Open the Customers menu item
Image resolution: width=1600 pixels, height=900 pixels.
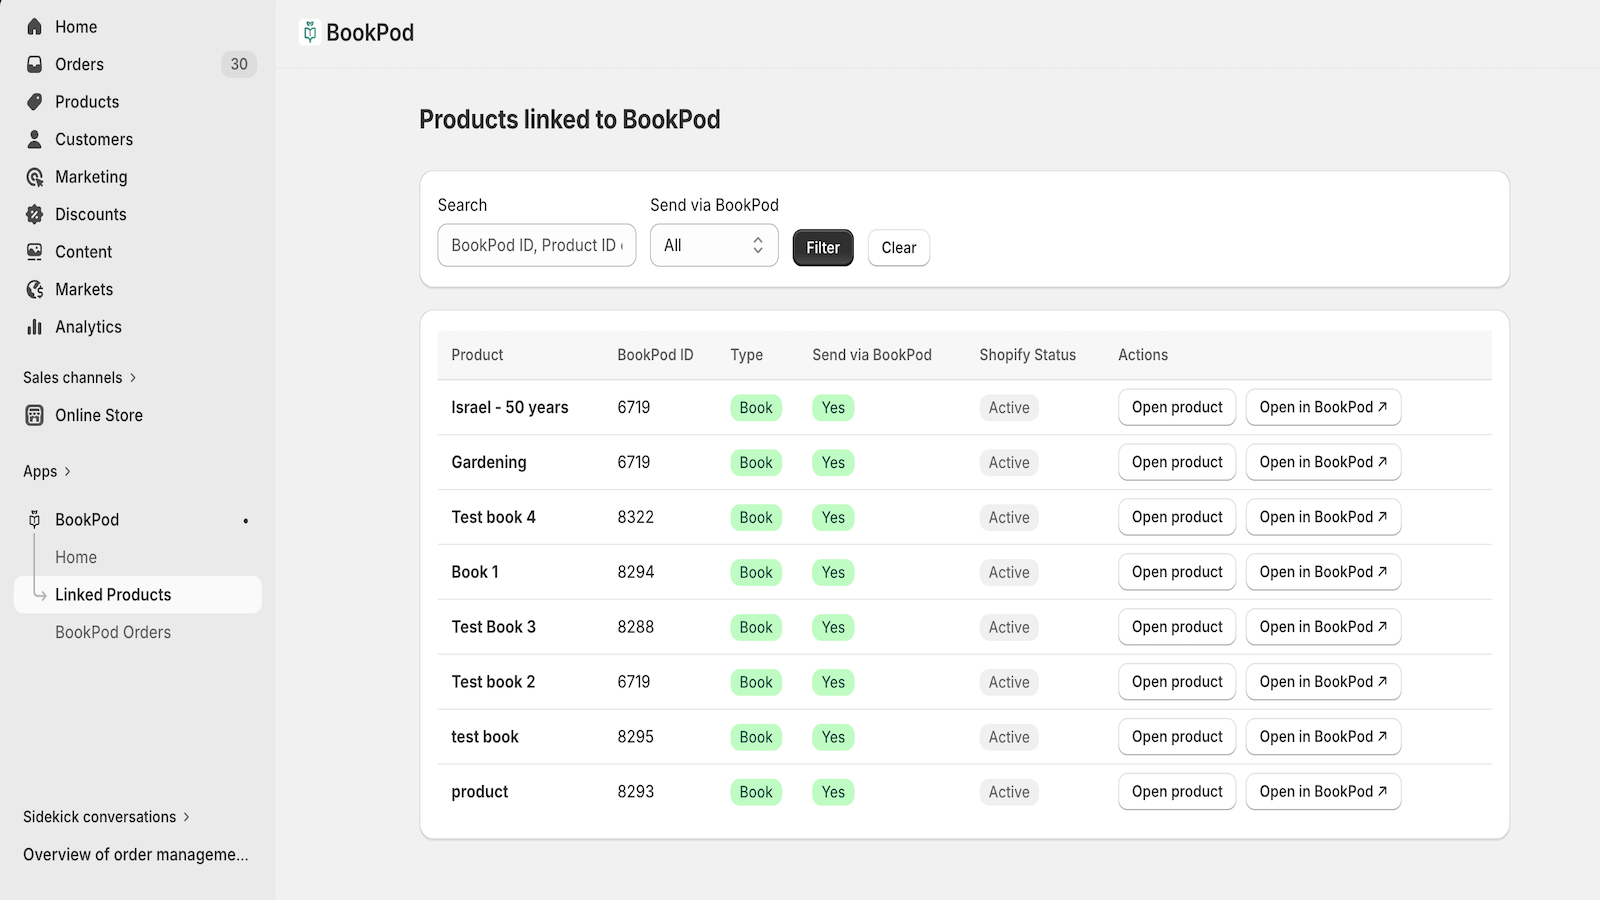pyautogui.click(x=94, y=139)
